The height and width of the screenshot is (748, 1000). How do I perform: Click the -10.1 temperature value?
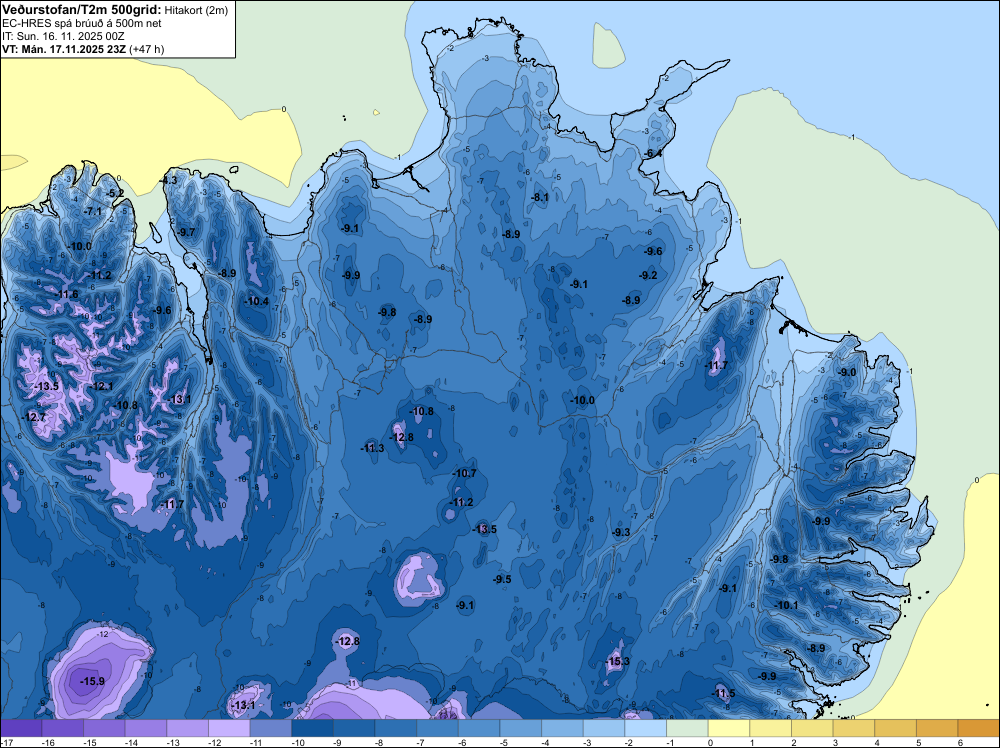coord(786,605)
